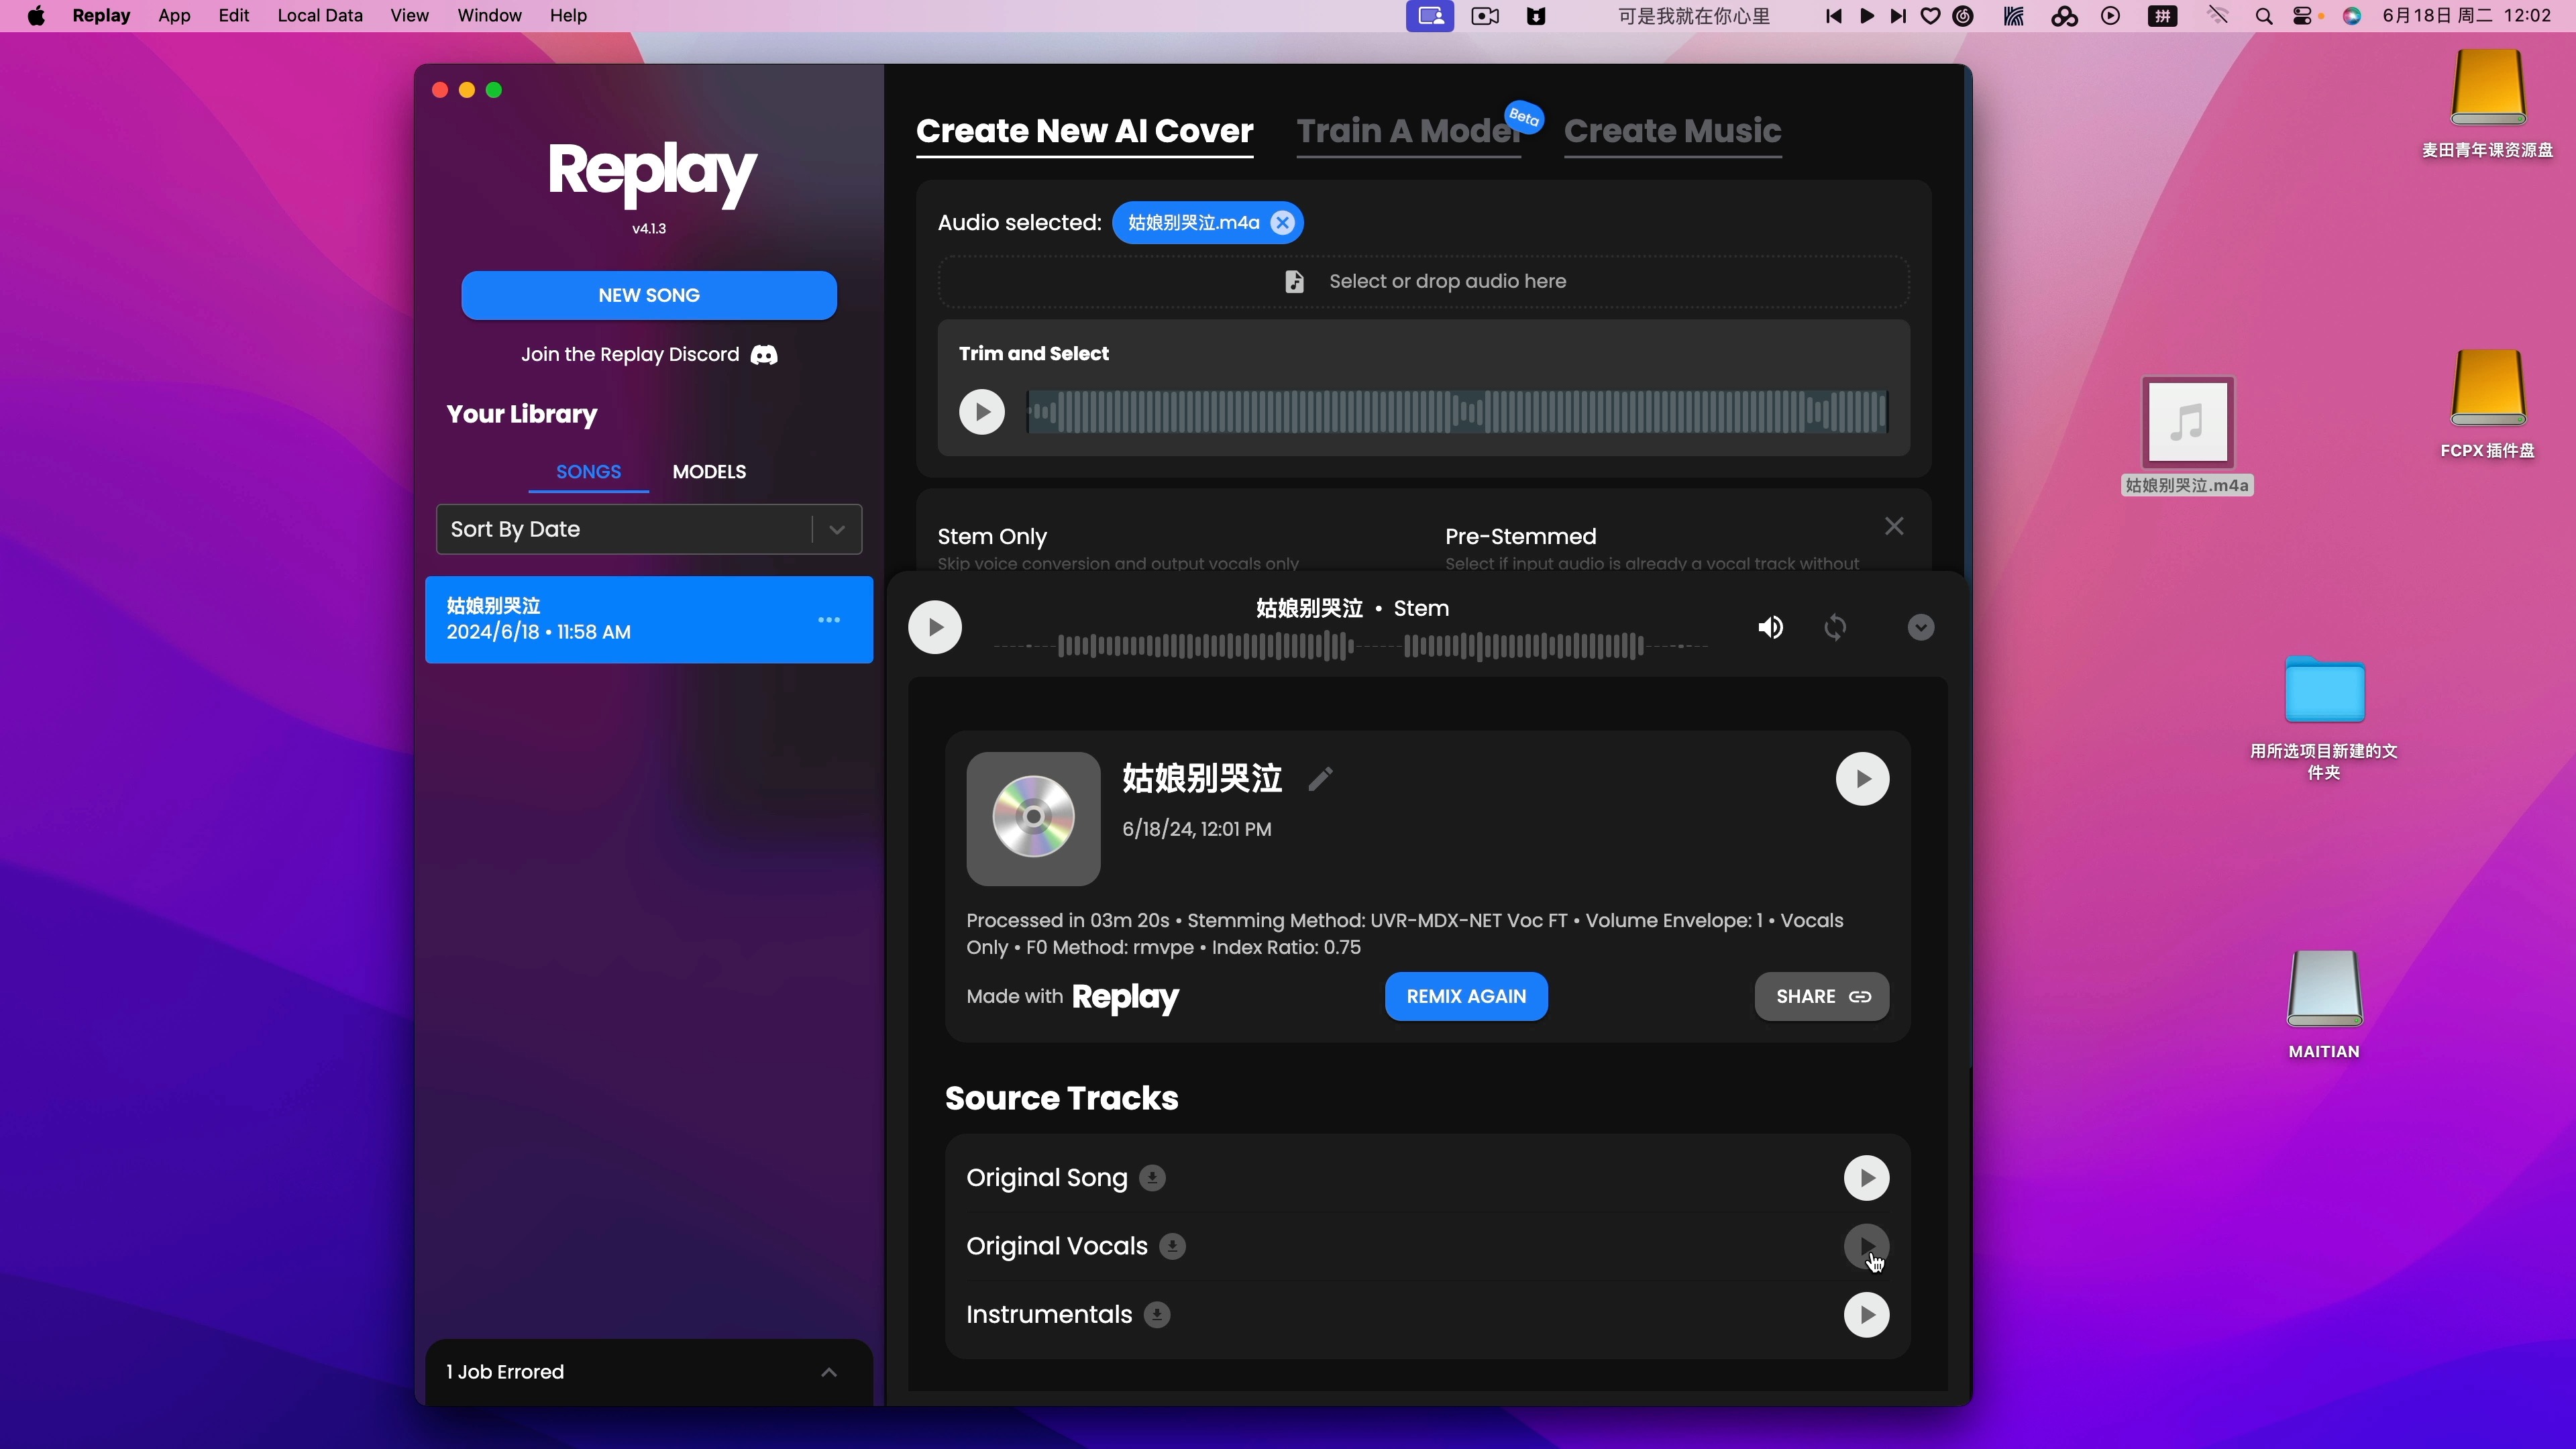The image size is (2576, 1449).
Task: Open Spotlight search in the menu bar
Action: 2264,16
